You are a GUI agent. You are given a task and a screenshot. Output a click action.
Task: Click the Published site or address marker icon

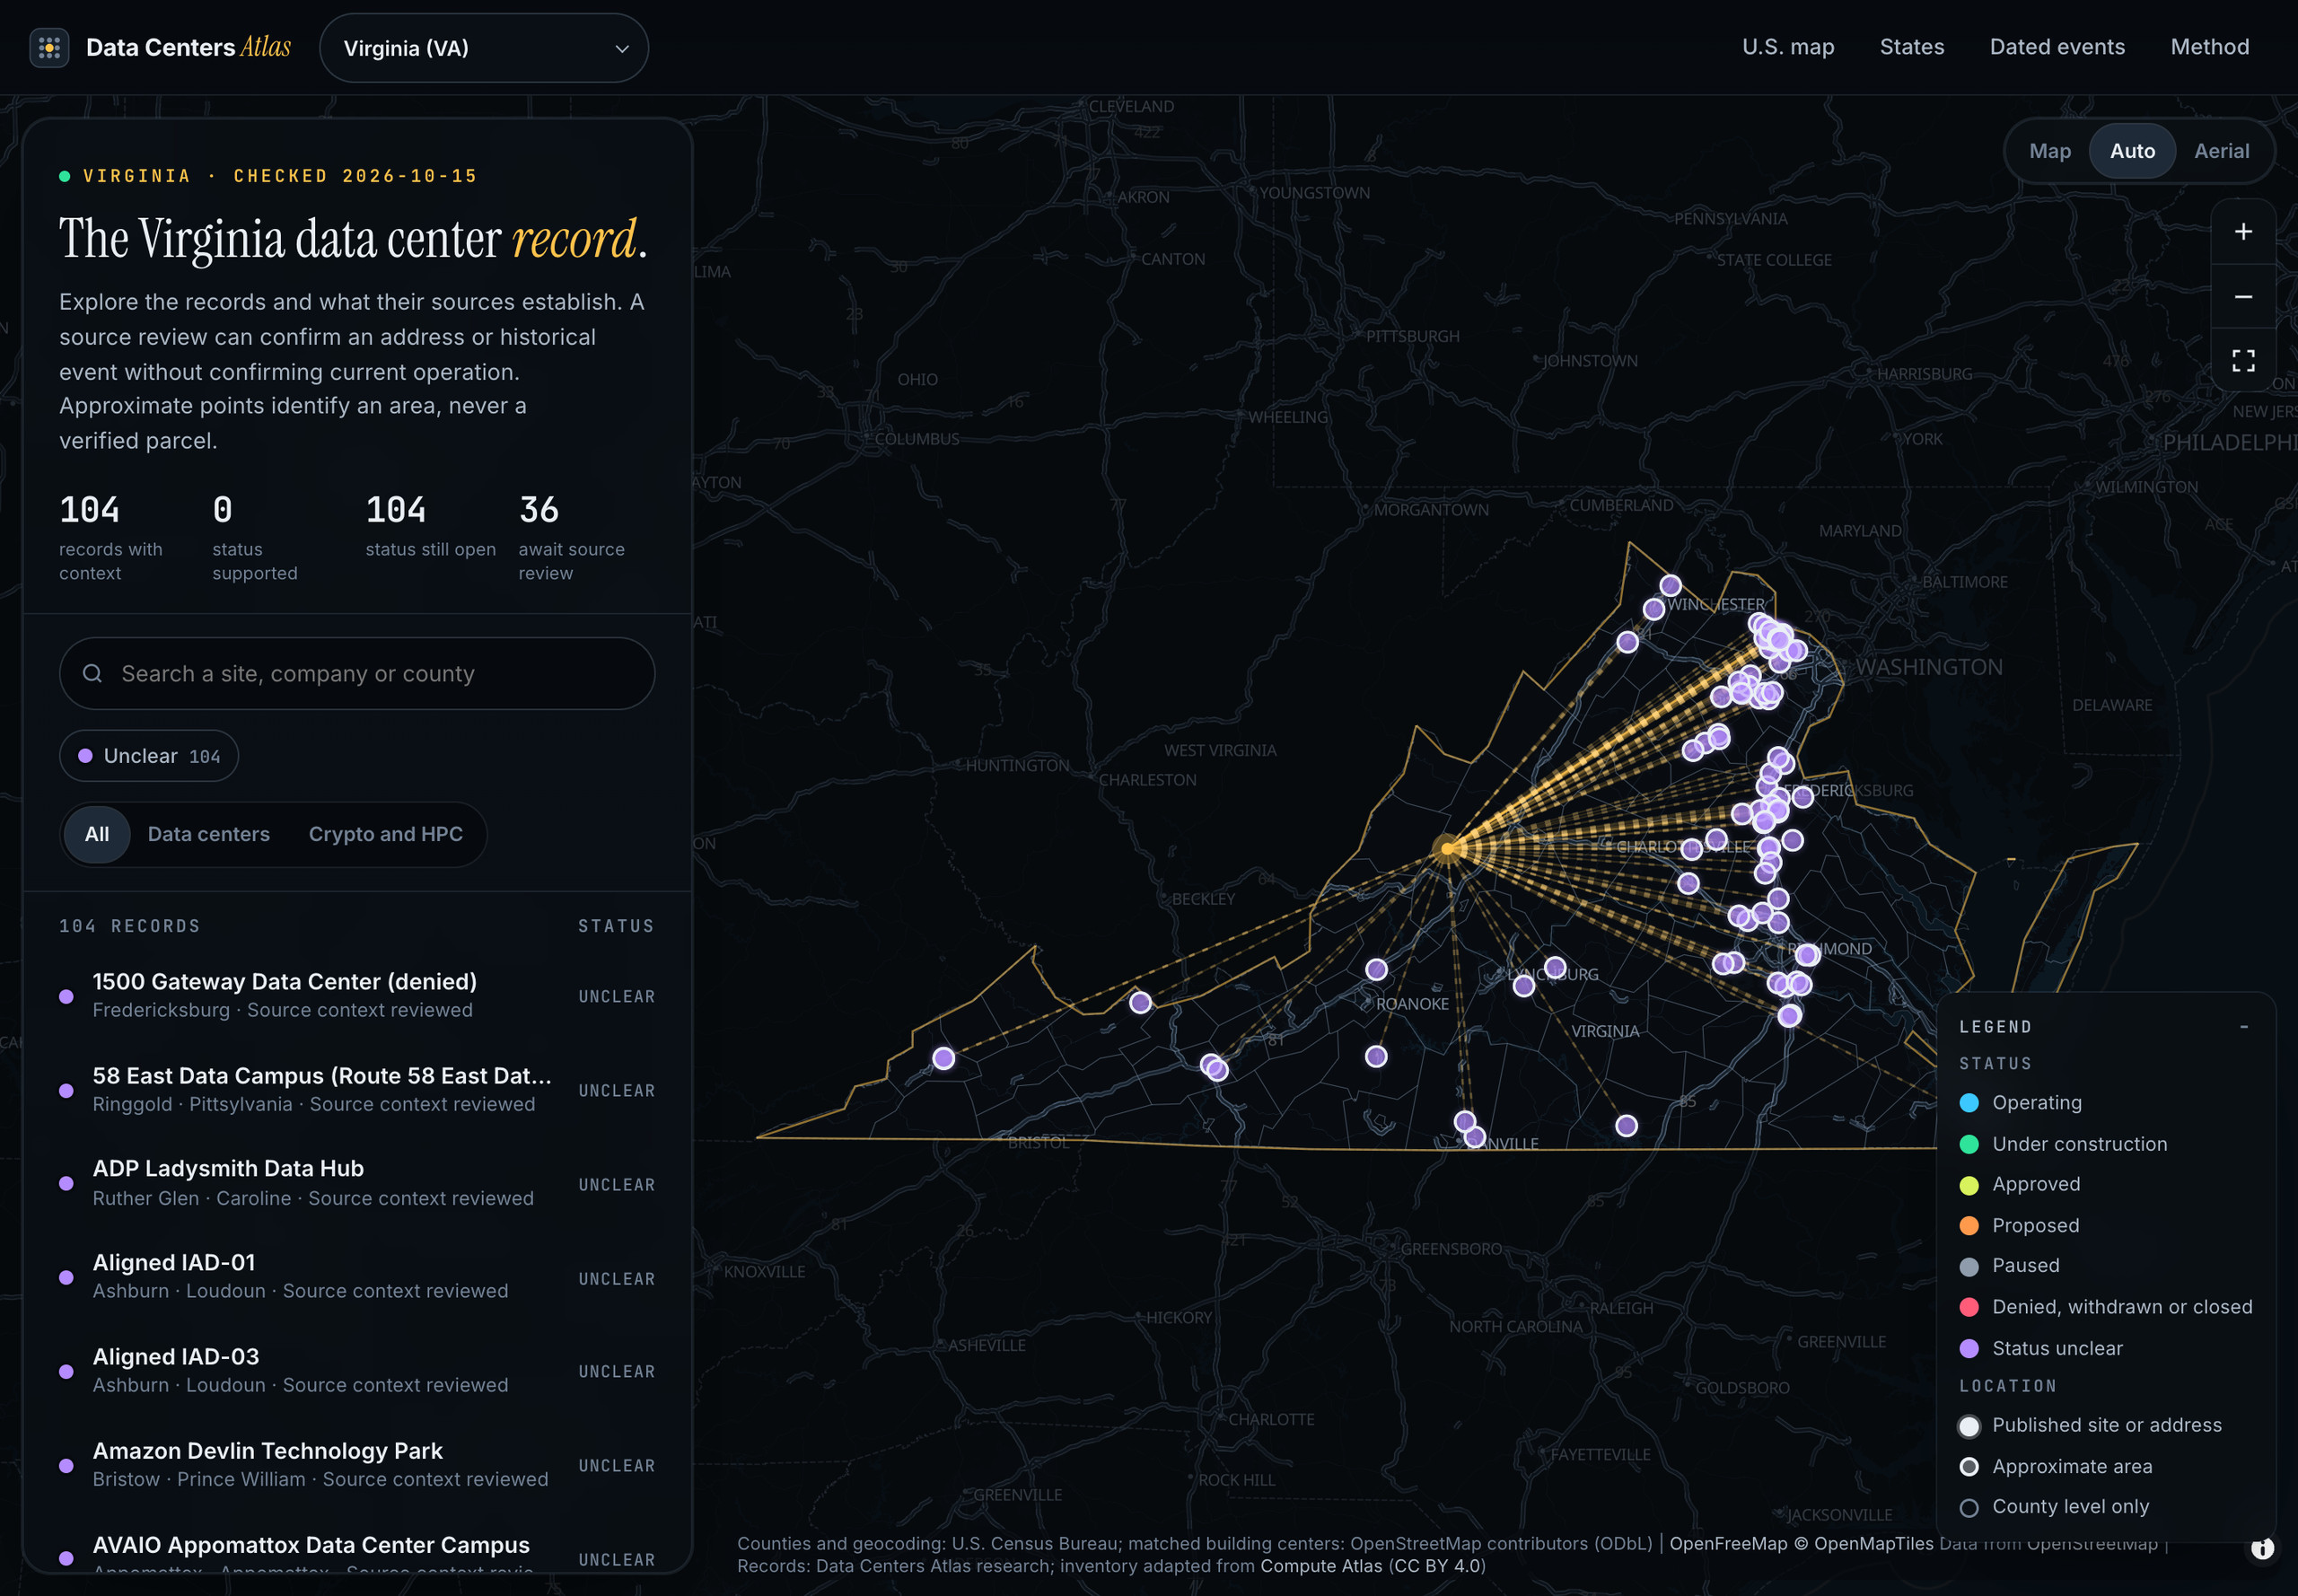click(x=1969, y=1426)
